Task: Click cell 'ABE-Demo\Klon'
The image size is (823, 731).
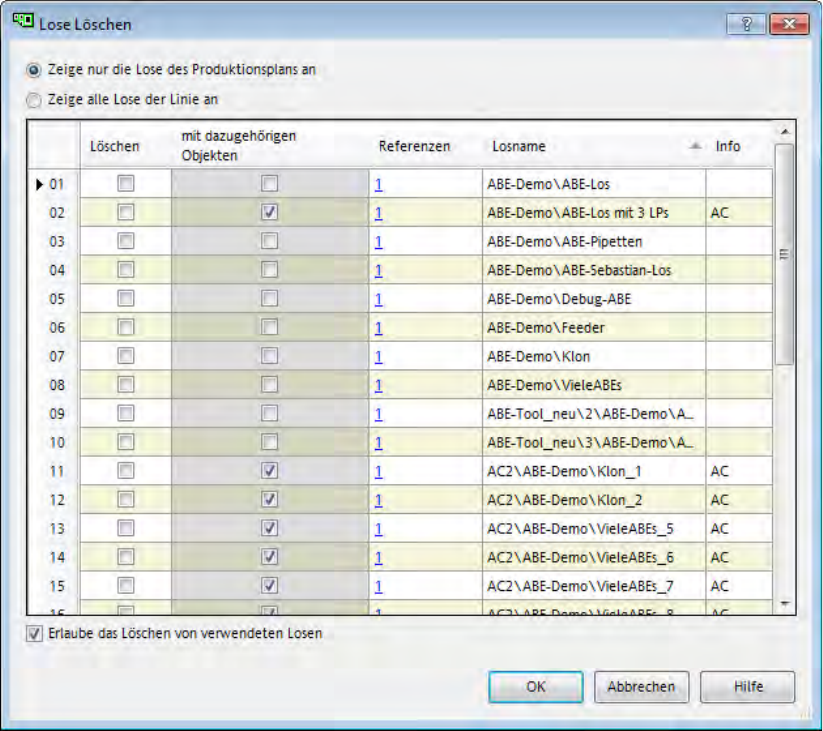Action: (594, 356)
